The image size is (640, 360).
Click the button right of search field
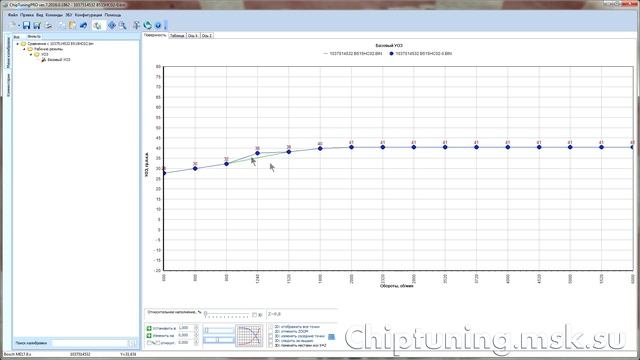click(133, 343)
